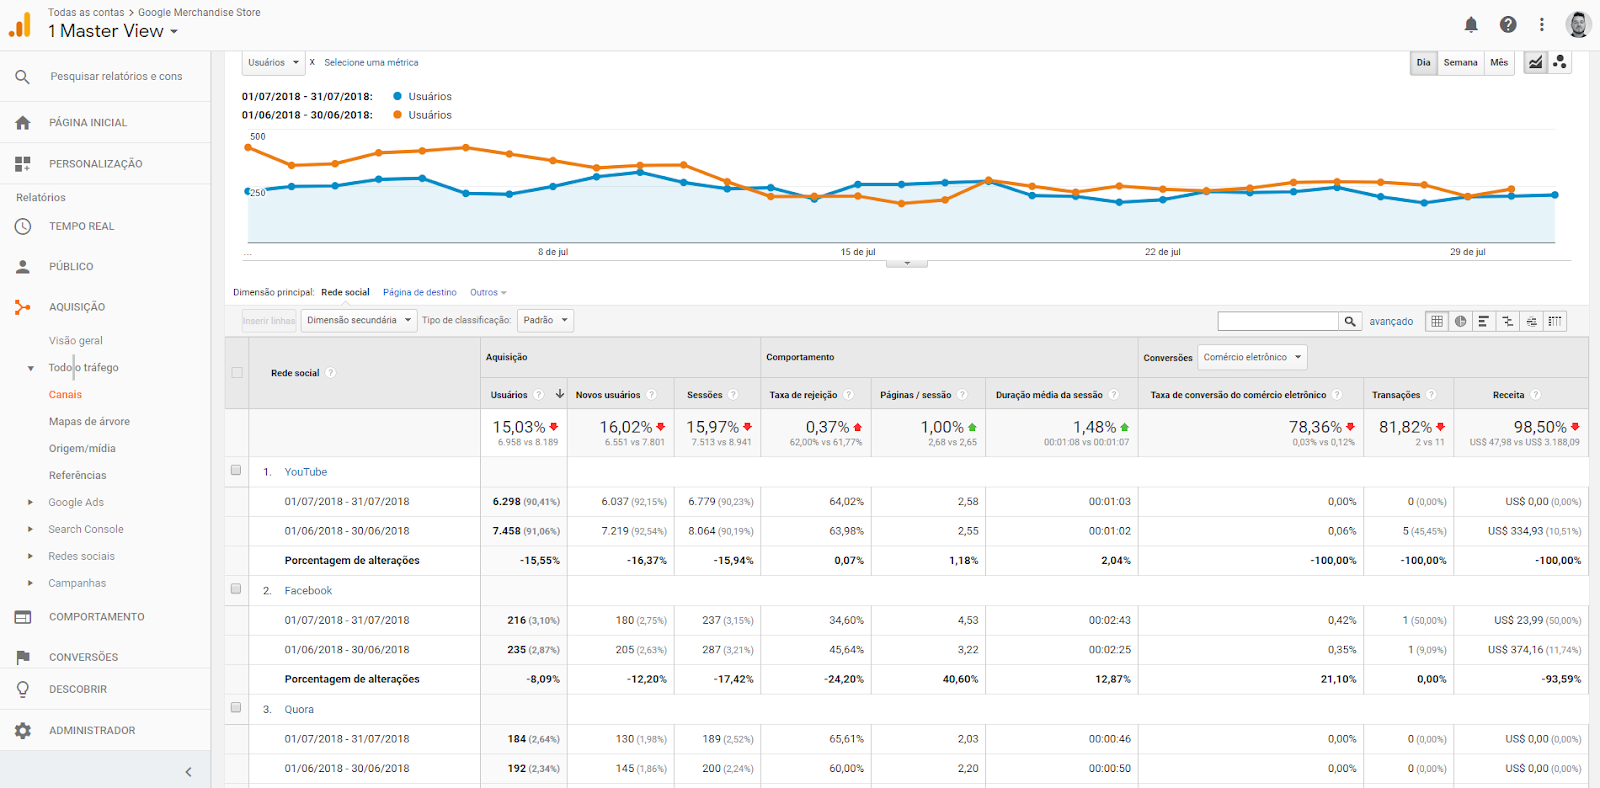Viewport: 1600px width, 788px height.
Task: Click the Aquisição icon in sidebar
Action: tap(23, 307)
